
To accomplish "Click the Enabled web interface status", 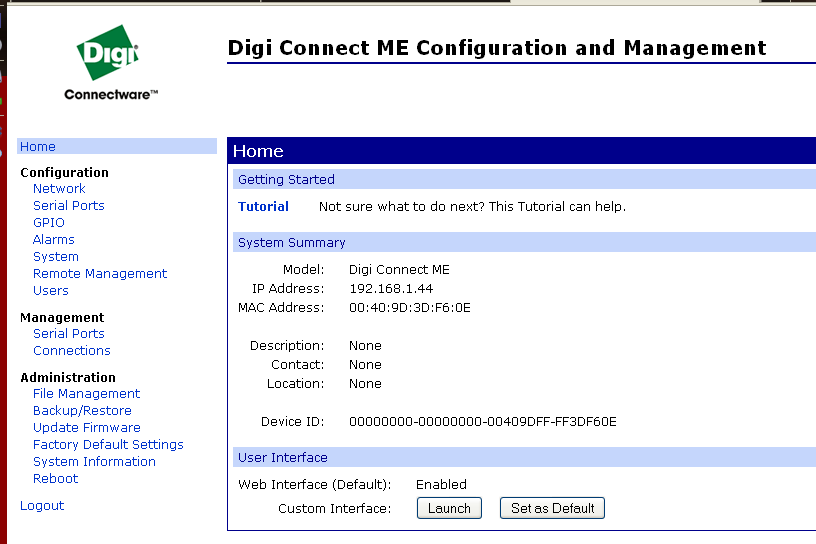I will 441,485.
